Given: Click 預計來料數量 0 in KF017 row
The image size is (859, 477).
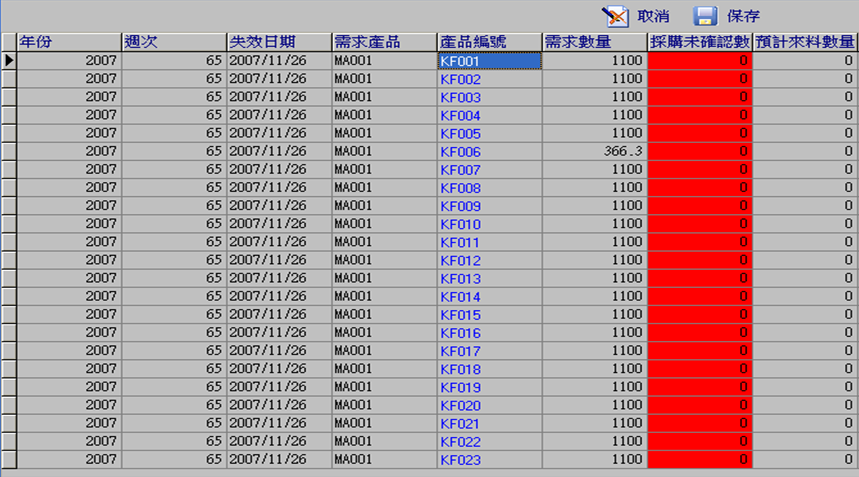Looking at the screenshot, I should [805, 350].
